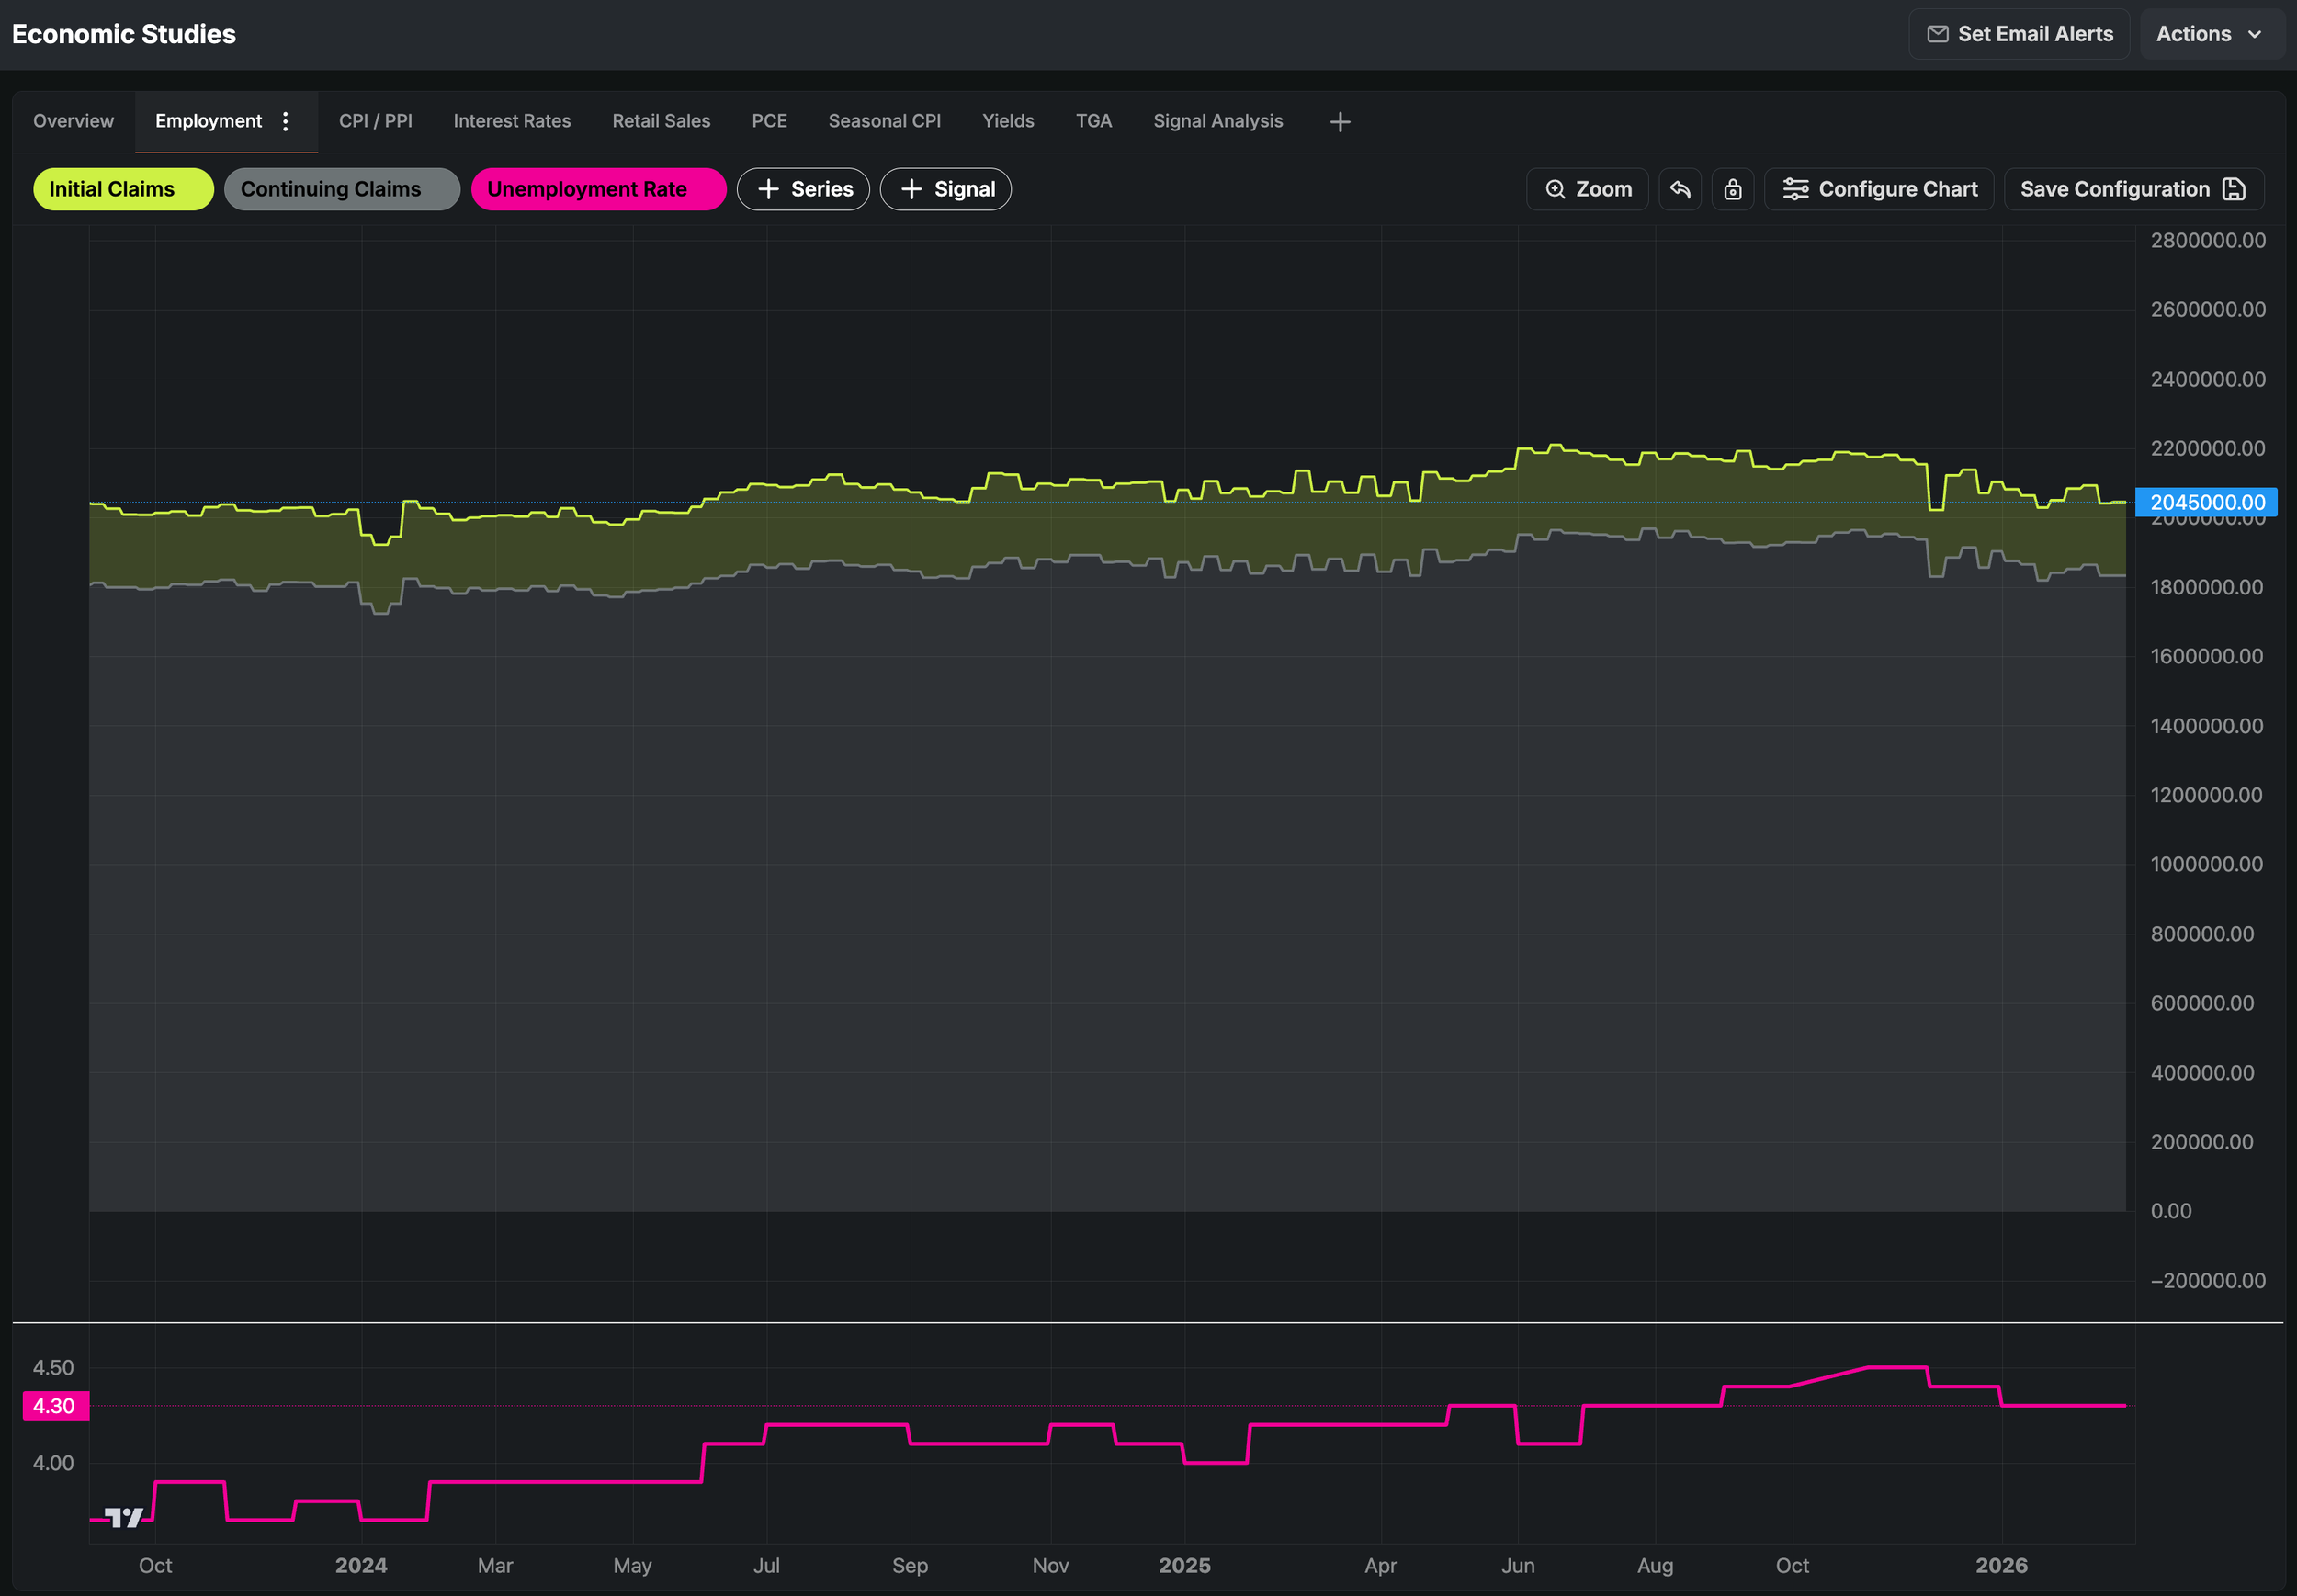
Task: Open the add Series menu
Action: click(803, 189)
